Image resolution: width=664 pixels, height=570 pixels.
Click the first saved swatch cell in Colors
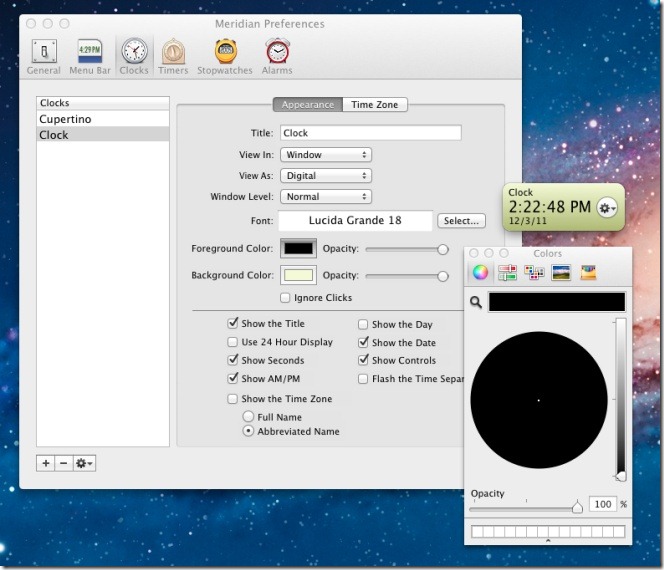click(477, 531)
